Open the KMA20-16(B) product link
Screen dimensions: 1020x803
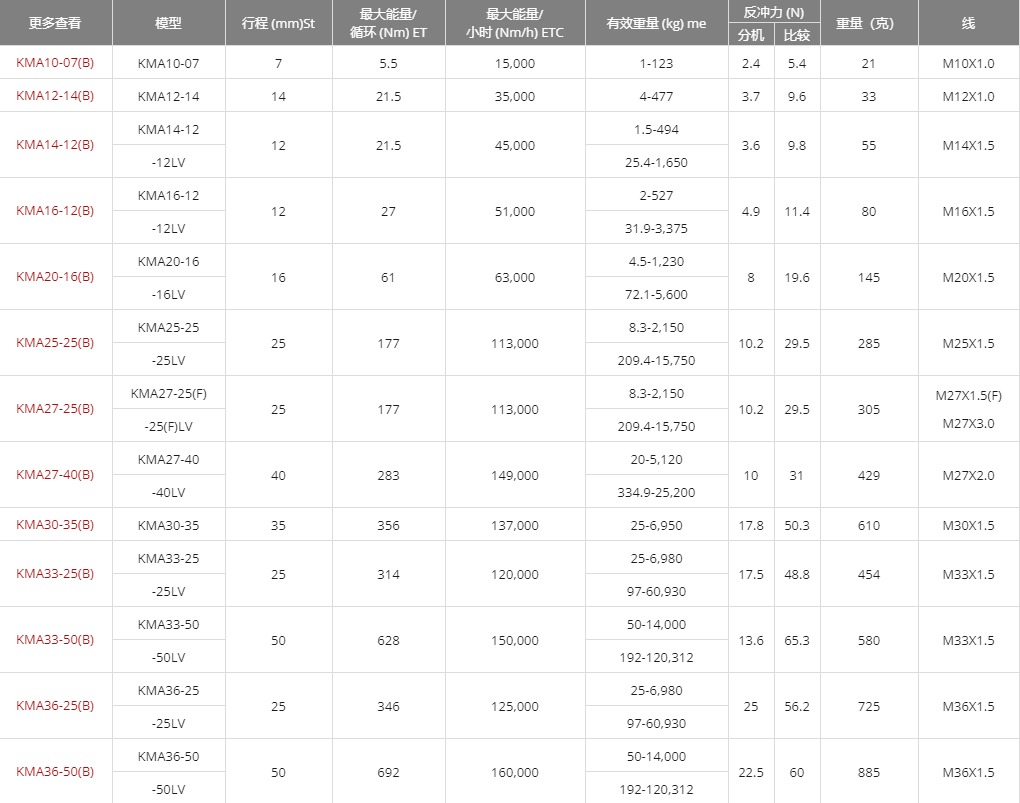coord(55,277)
